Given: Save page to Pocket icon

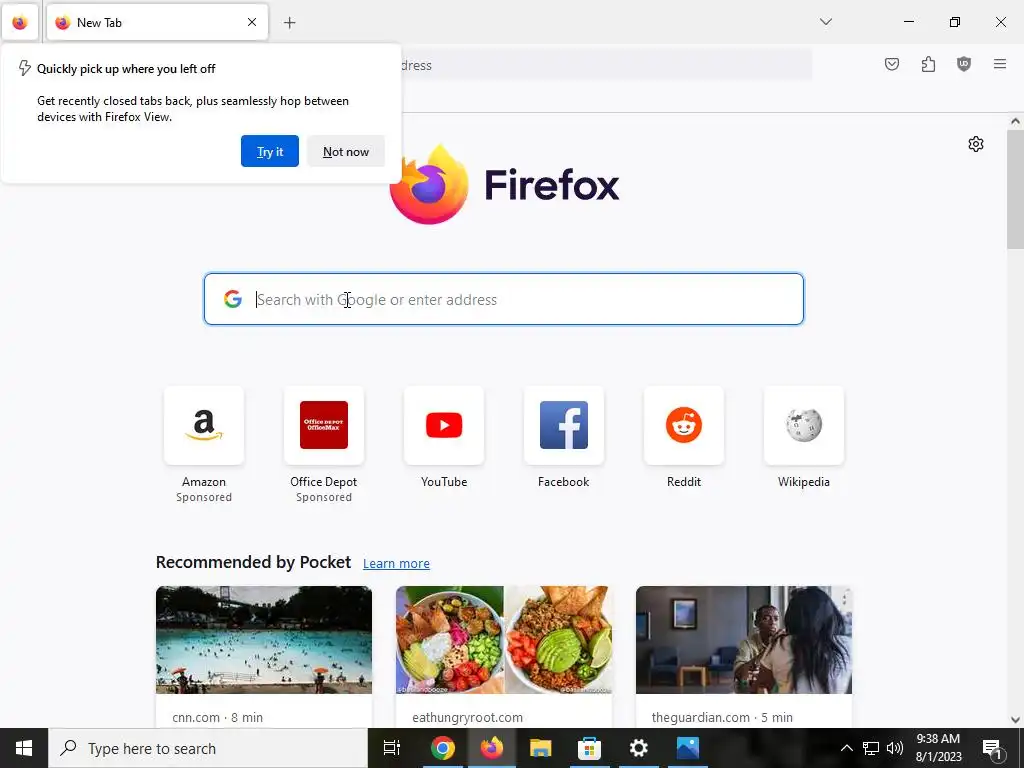Looking at the screenshot, I should (891, 64).
